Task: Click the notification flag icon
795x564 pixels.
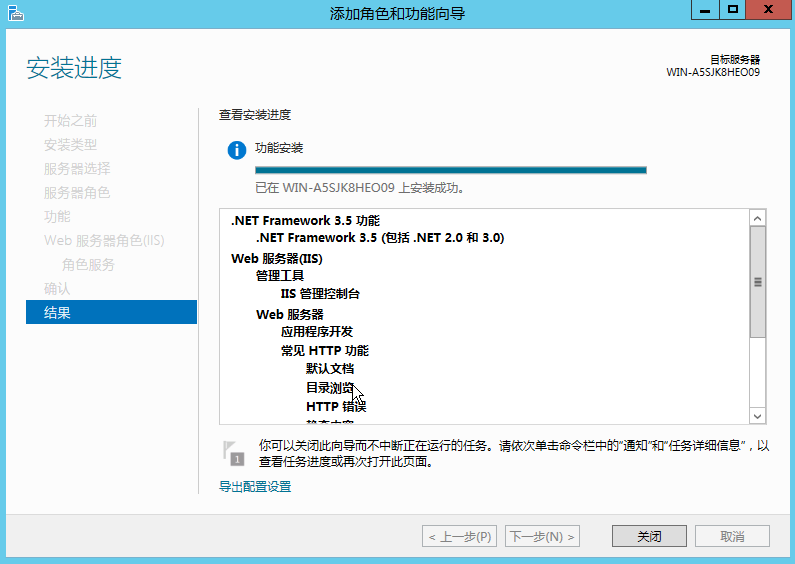Action: pos(233,453)
